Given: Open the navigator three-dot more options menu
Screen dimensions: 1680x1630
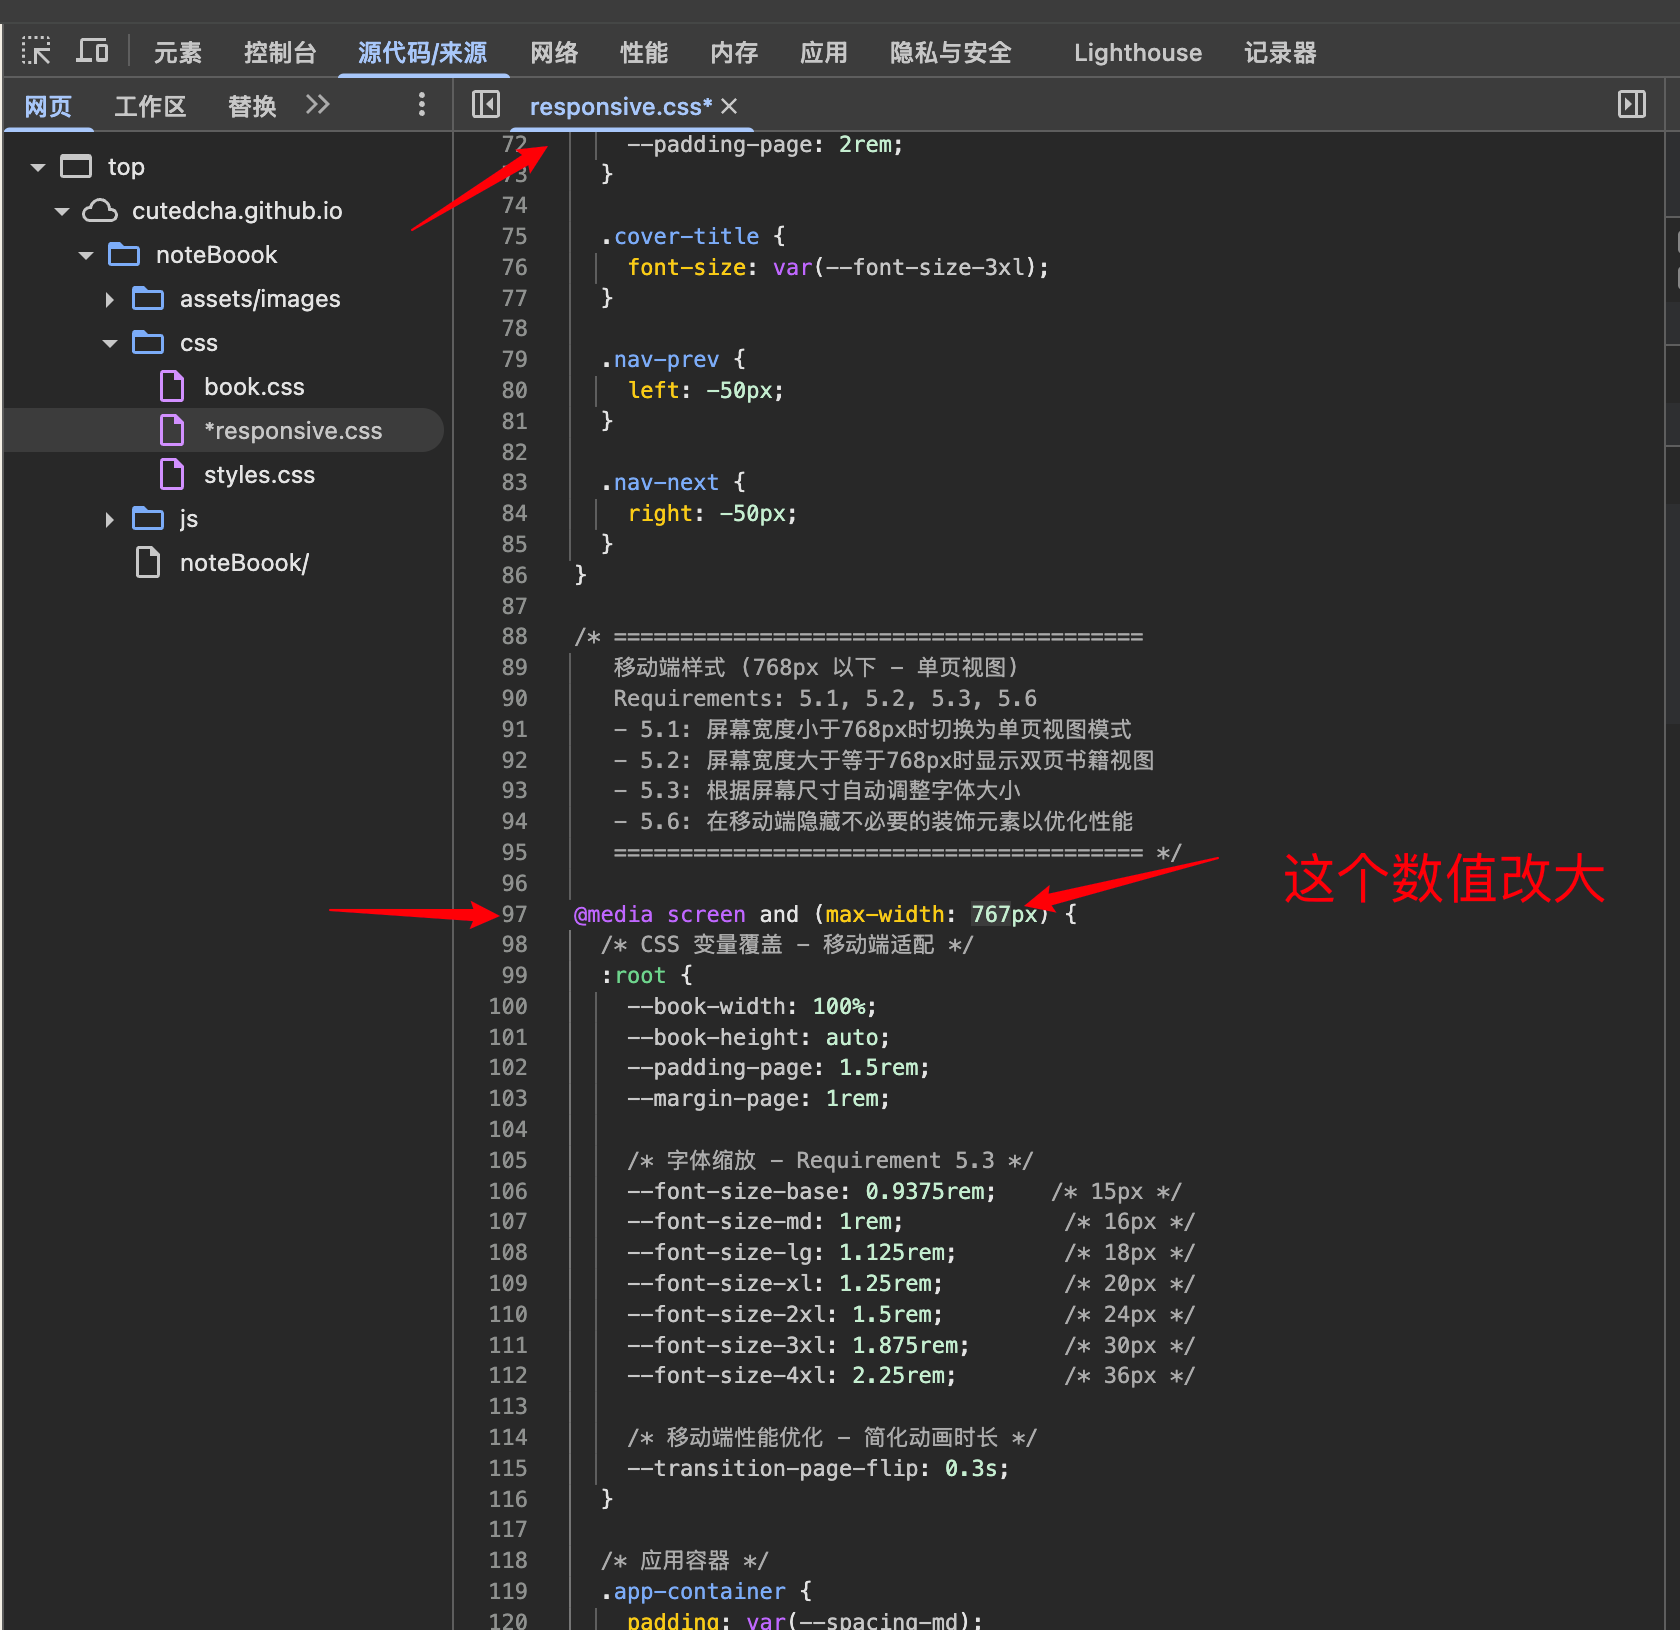Looking at the screenshot, I should tap(422, 104).
